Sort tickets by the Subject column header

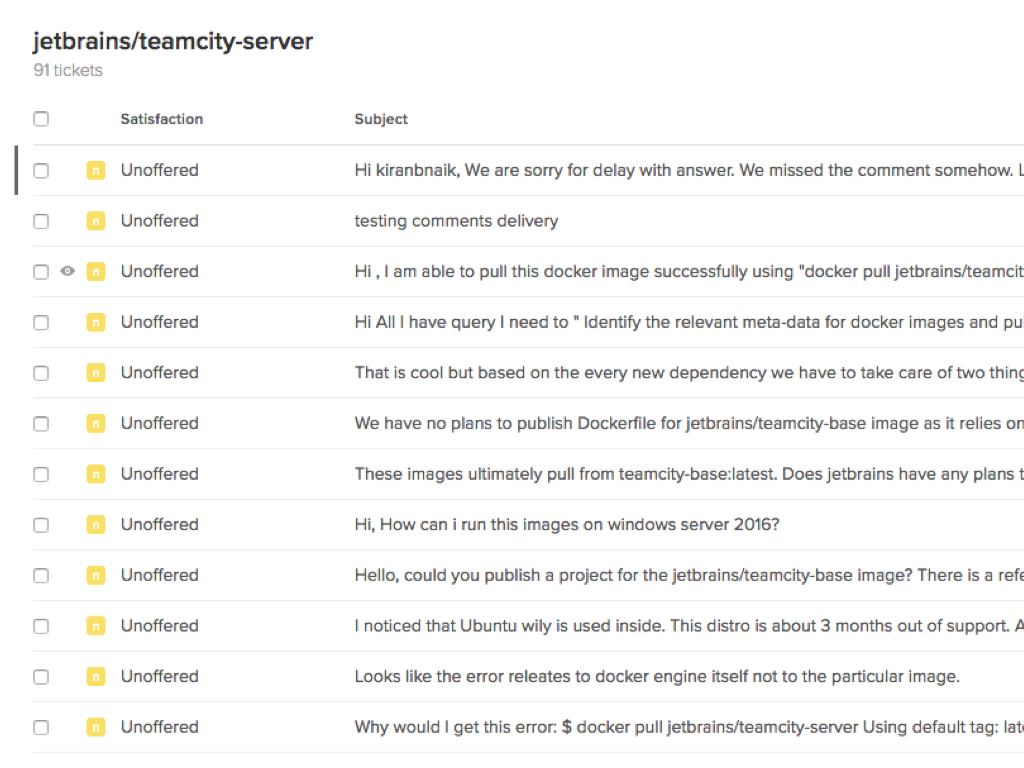pyautogui.click(x=381, y=119)
